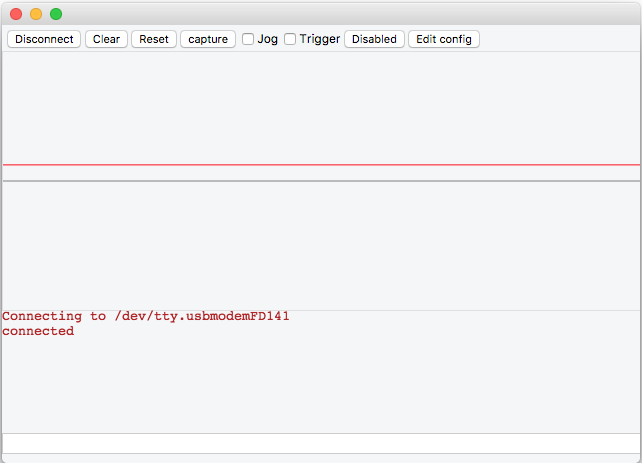Image resolution: width=642 pixels, height=463 pixels.
Task: Minimize the window with yellow button
Action: [36, 14]
